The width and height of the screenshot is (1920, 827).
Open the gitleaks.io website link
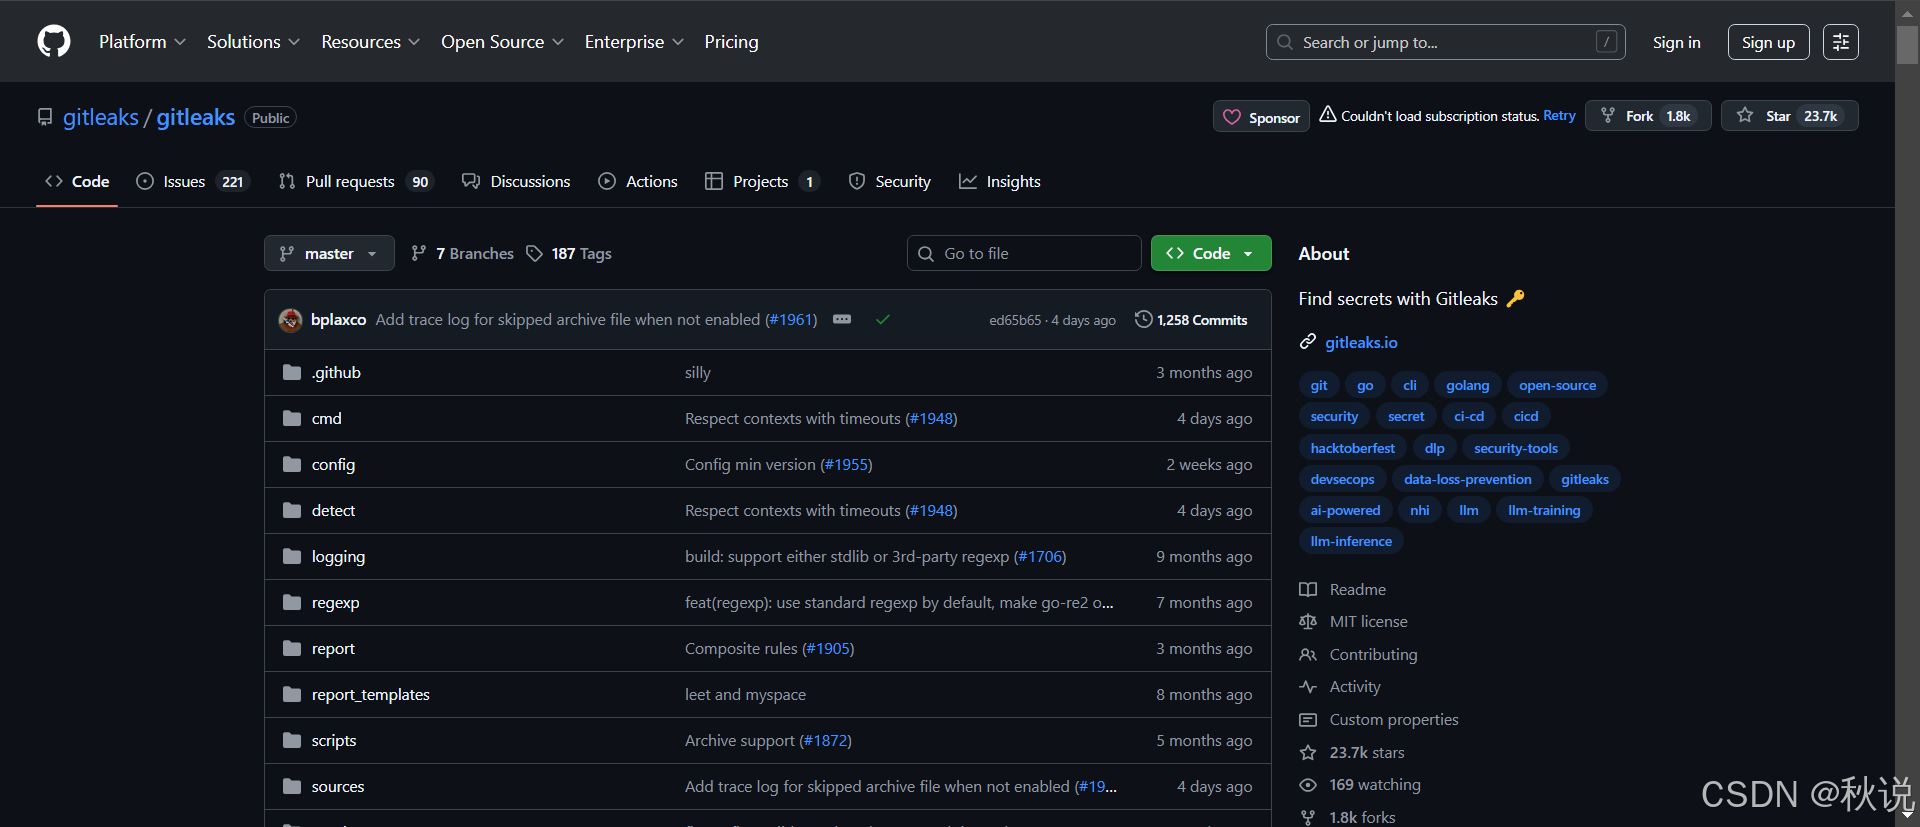(x=1361, y=342)
